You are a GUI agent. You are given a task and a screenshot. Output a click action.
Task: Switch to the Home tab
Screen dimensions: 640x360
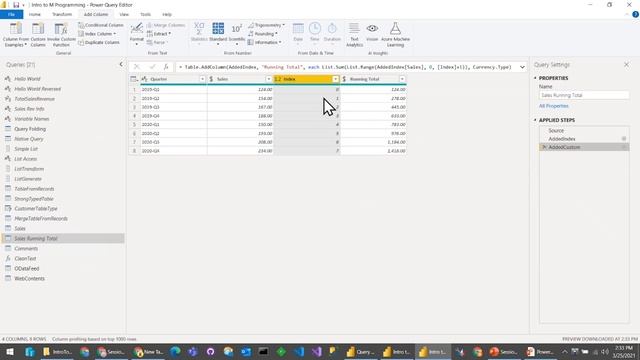tap(35, 14)
